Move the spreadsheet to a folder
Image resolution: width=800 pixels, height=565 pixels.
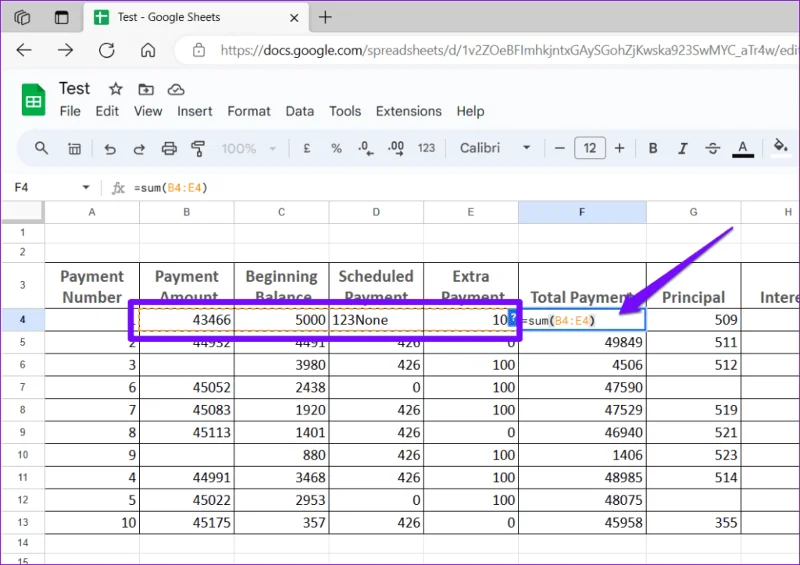(x=146, y=89)
